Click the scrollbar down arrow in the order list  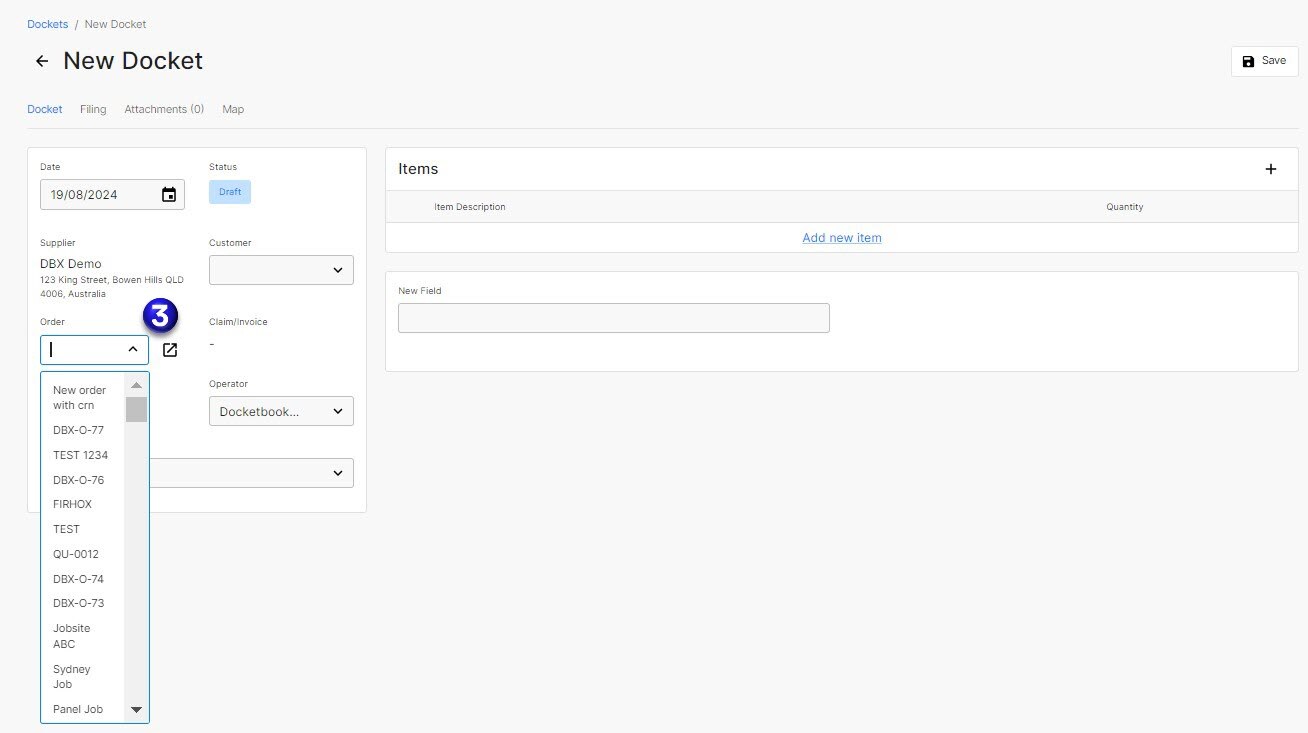point(136,709)
